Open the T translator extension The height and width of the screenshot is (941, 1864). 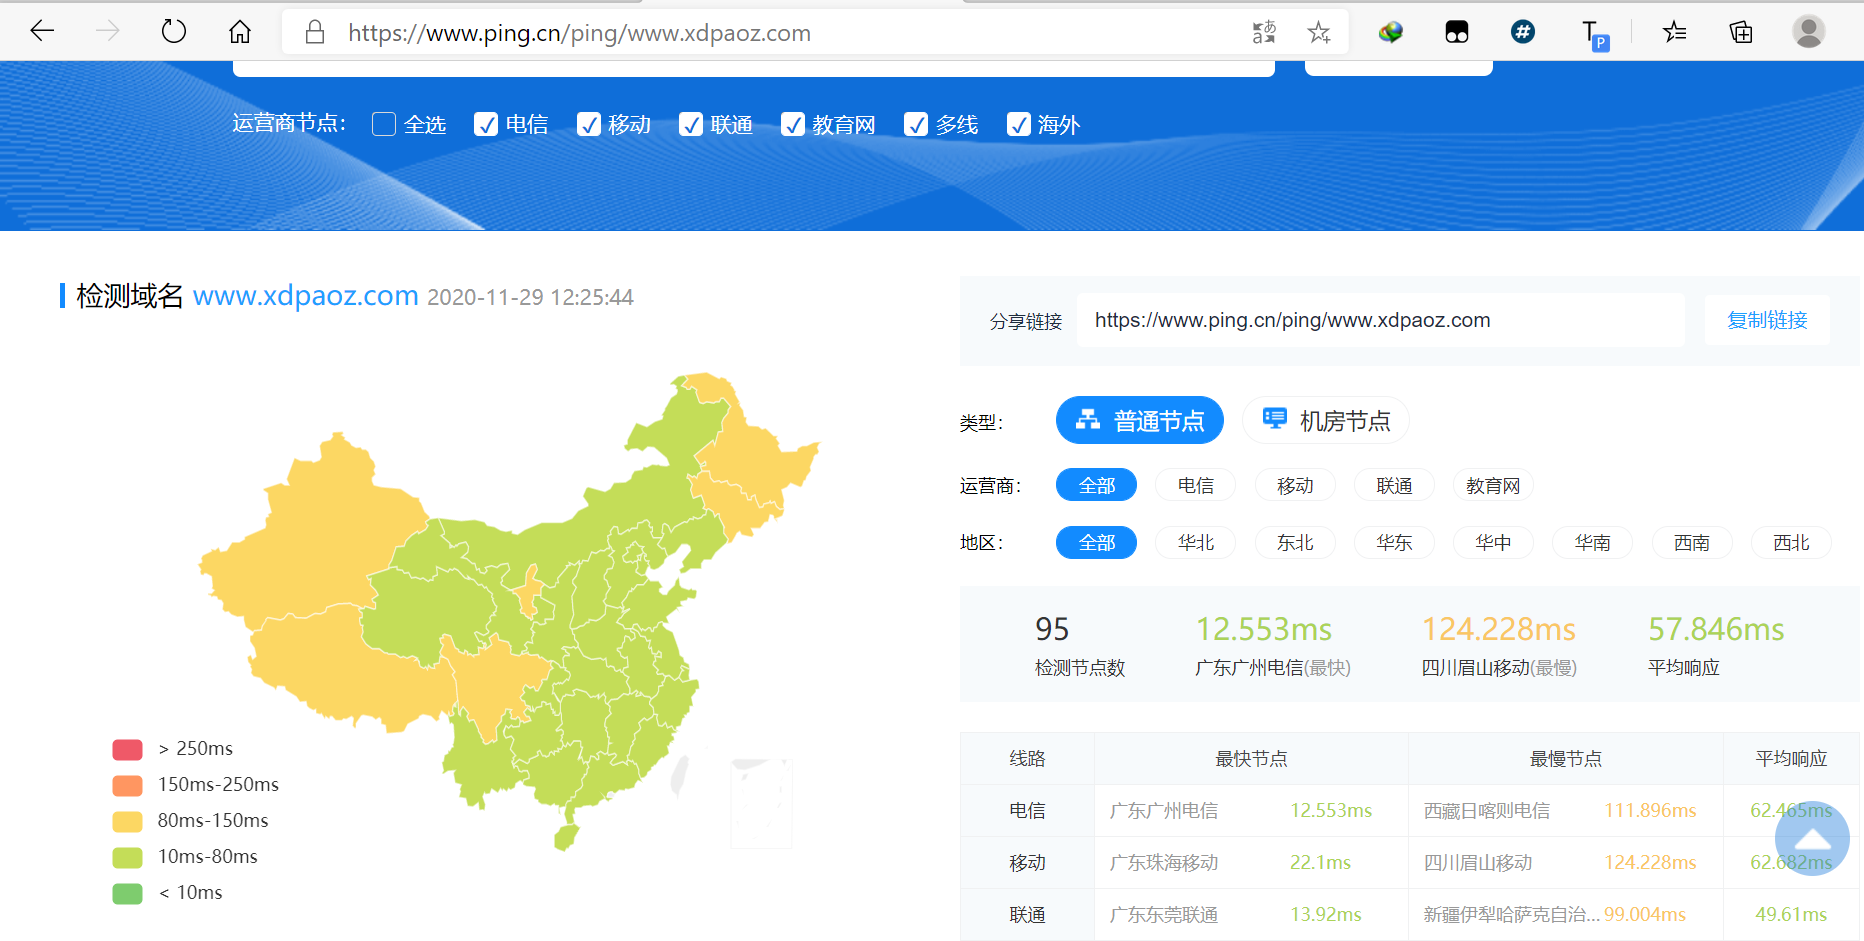pyautogui.click(x=1594, y=34)
